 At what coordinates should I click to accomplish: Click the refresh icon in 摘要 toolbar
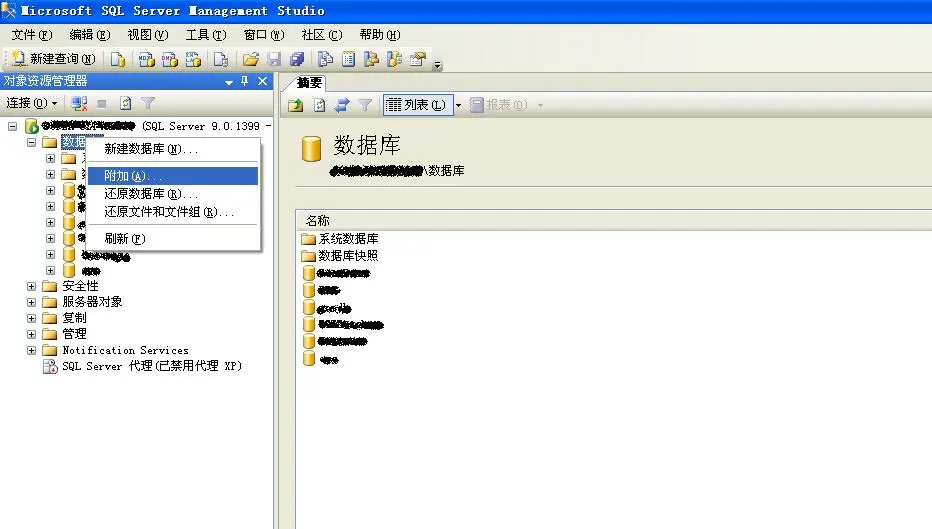point(319,105)
